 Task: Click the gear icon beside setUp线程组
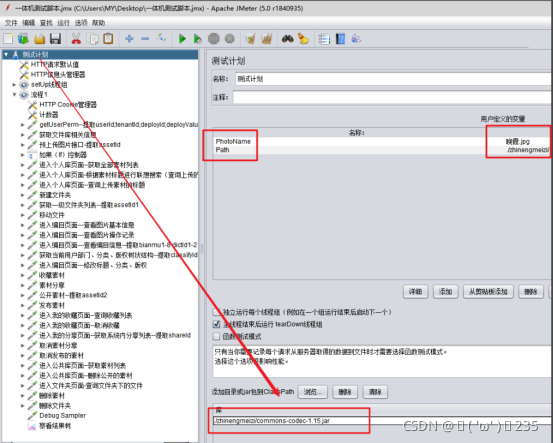click(24, 85)
